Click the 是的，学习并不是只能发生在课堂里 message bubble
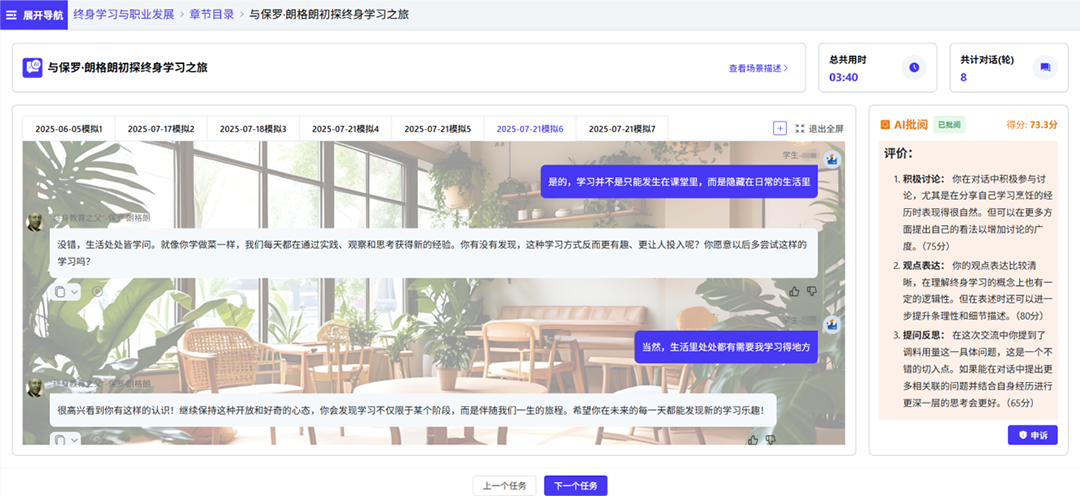This screenshot has width=1080, height=496. (x=679, y=182)
